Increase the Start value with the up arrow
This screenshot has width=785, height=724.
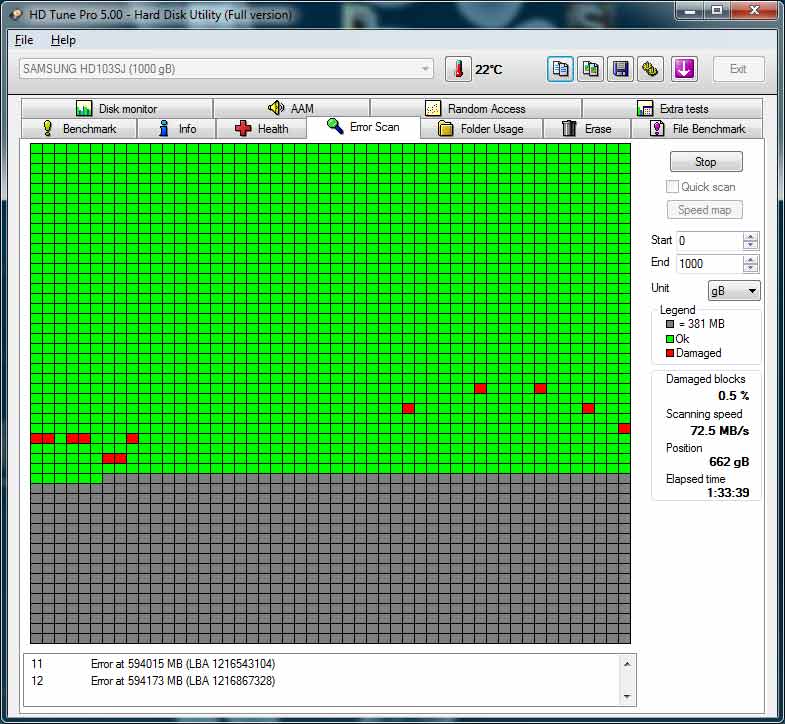click(751, 236)
